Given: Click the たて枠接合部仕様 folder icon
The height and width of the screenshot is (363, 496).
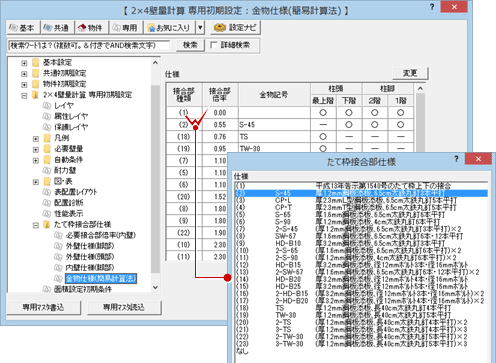Looking at the screenshot, I should tap(47, 224).
